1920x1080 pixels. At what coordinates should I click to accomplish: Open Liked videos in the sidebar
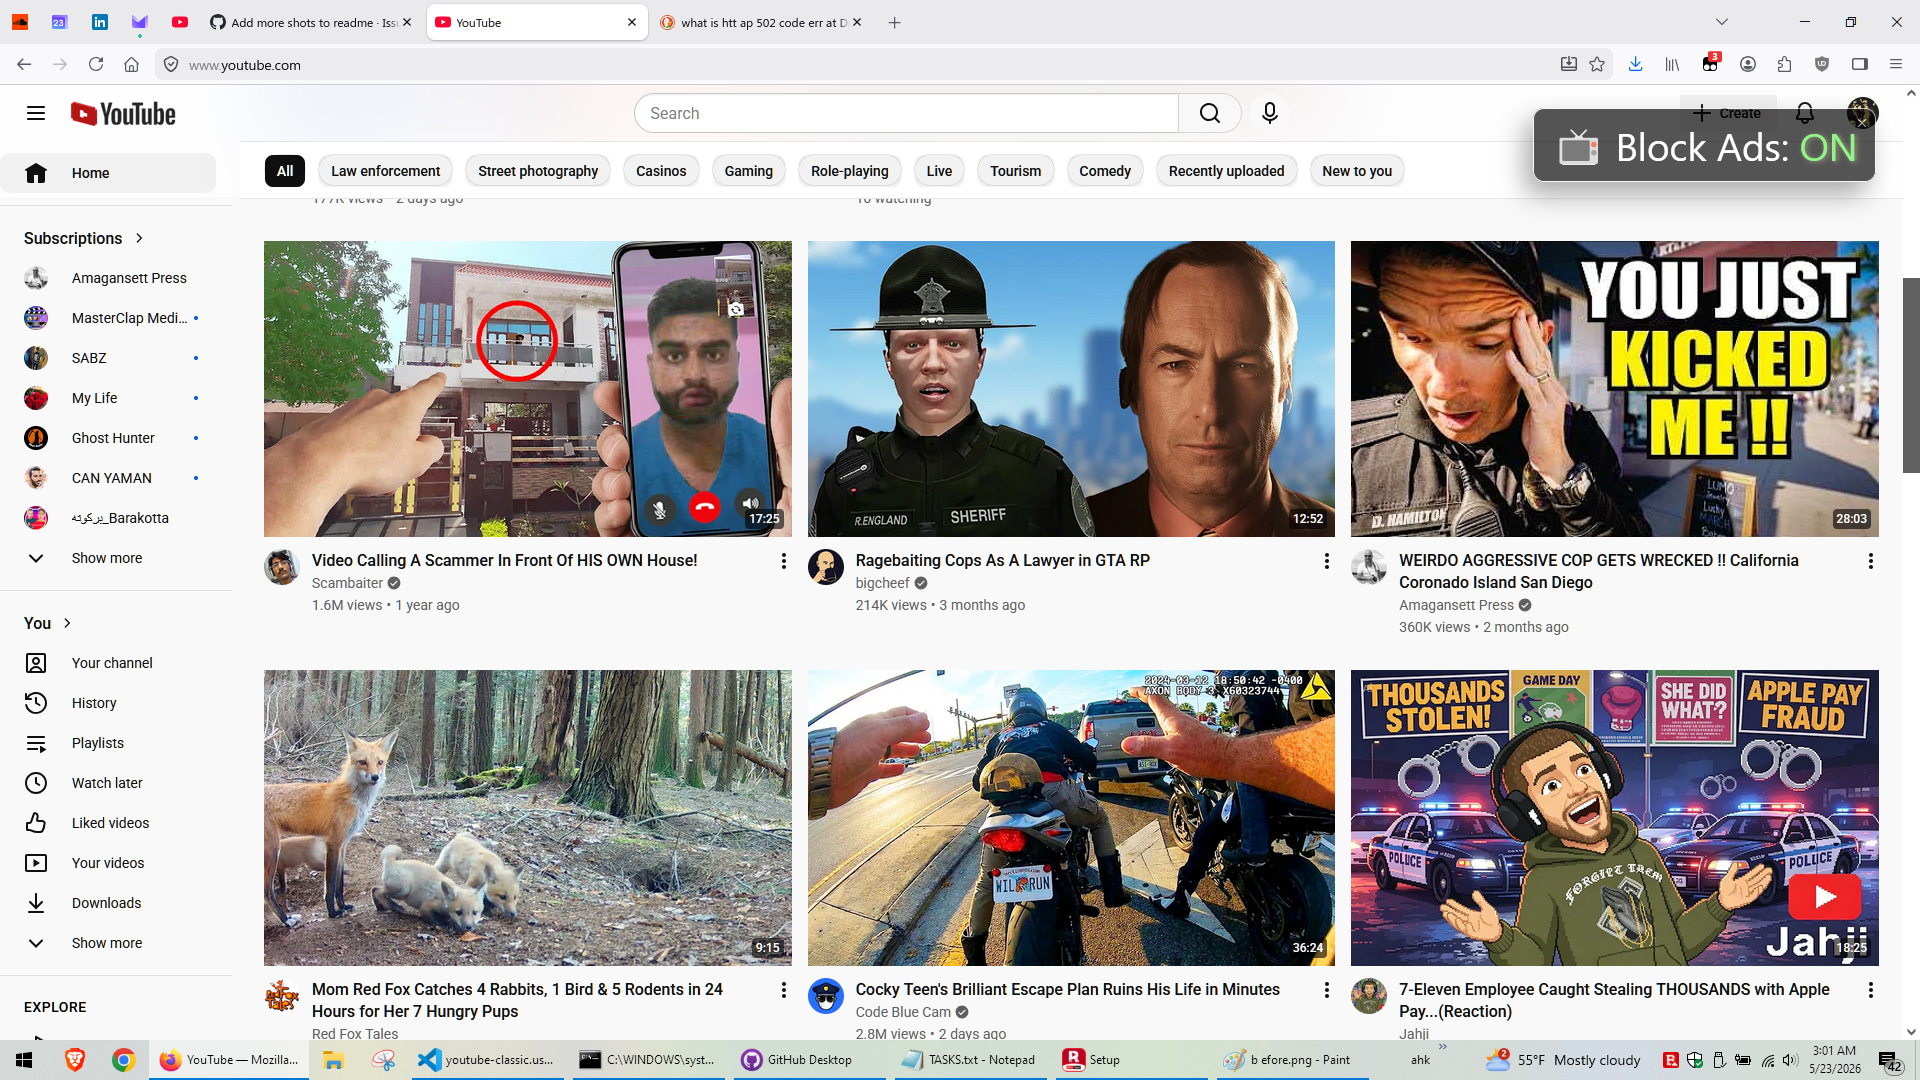coord(110,823)
